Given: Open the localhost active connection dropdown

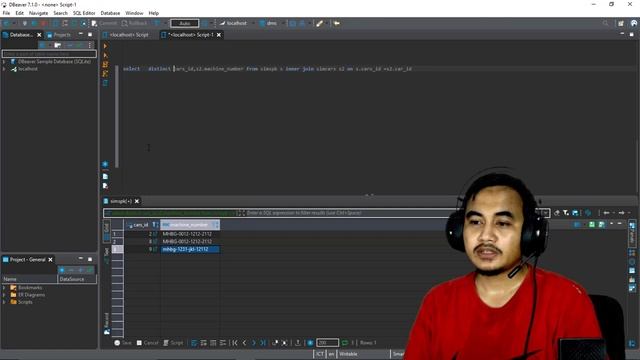Looking at the screenshot, I should pyautogui.click(x=236, y=23).
